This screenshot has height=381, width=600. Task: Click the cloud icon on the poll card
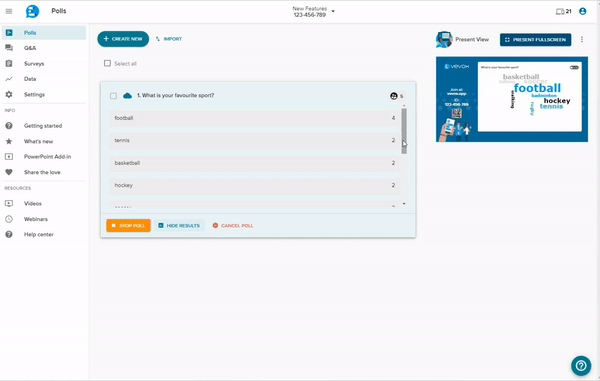tap(127, 96)
